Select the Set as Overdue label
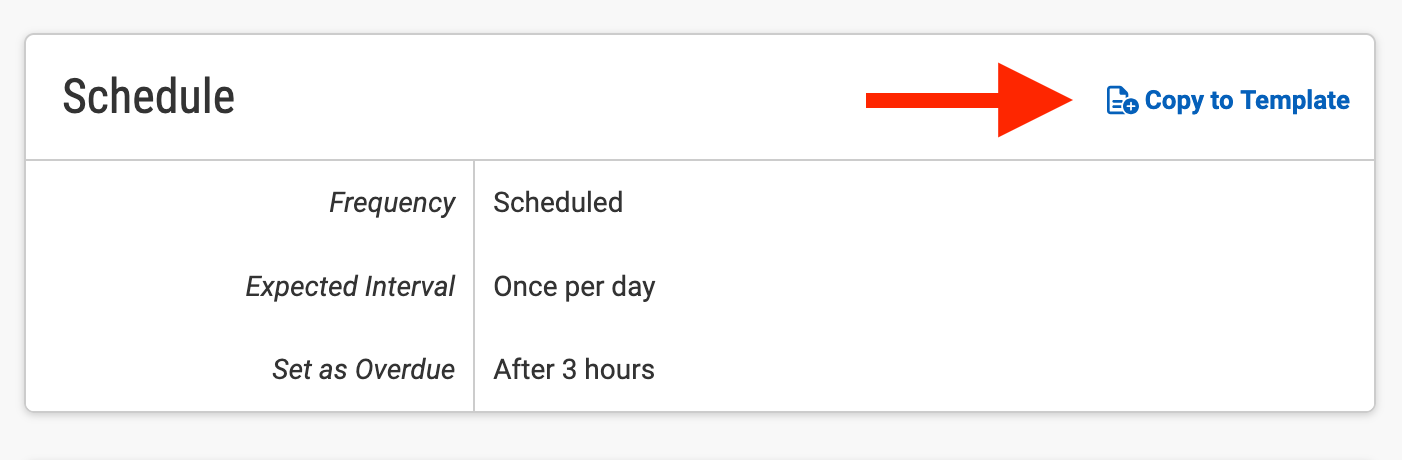The image size is (1402, 460). 363,370
